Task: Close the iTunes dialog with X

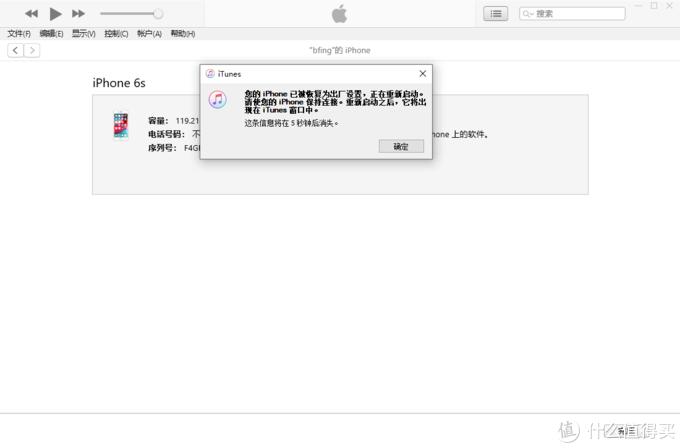Action: (x=423, y=74)
